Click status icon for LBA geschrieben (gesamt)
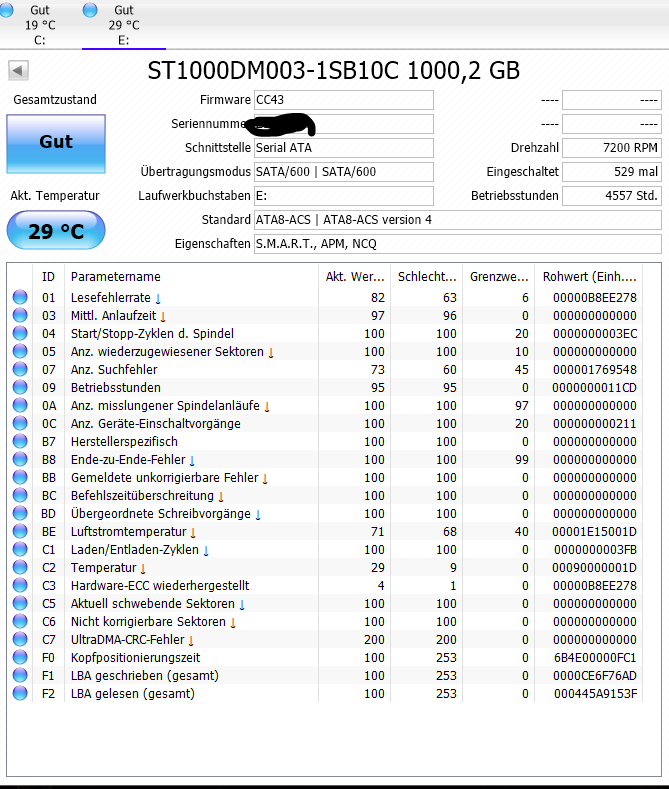Viewport: 669px width, 789px height. coord(20,676)
